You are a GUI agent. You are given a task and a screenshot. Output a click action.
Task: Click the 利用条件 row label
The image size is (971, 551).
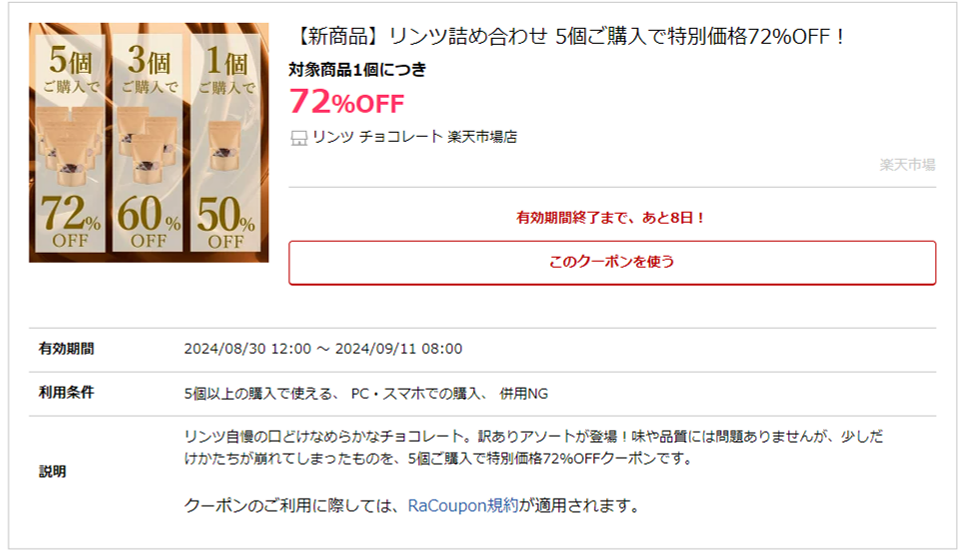[66, 393]
